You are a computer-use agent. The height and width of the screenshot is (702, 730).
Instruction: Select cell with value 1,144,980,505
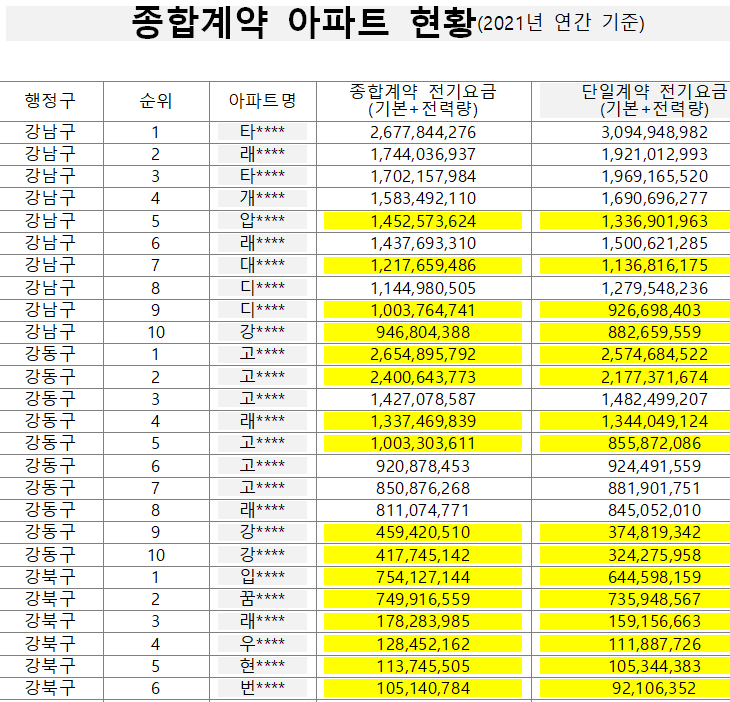click(423, 288)
